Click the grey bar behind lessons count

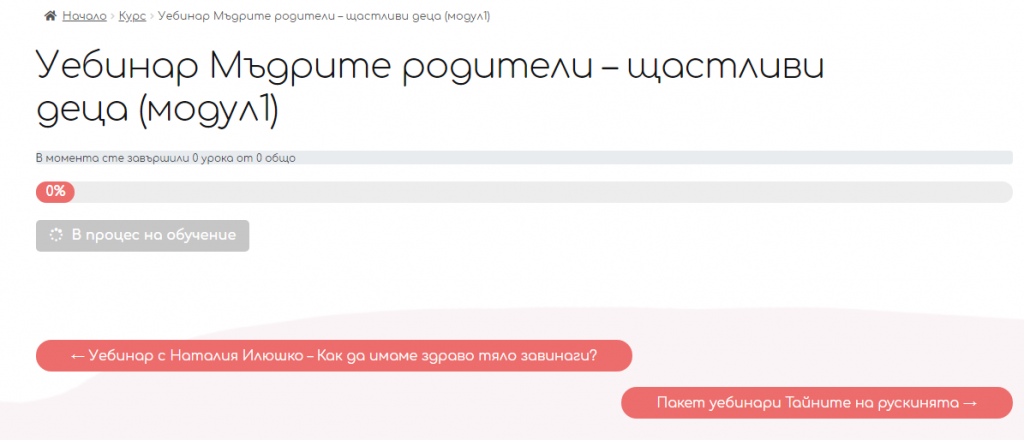[x=653, y=158]
